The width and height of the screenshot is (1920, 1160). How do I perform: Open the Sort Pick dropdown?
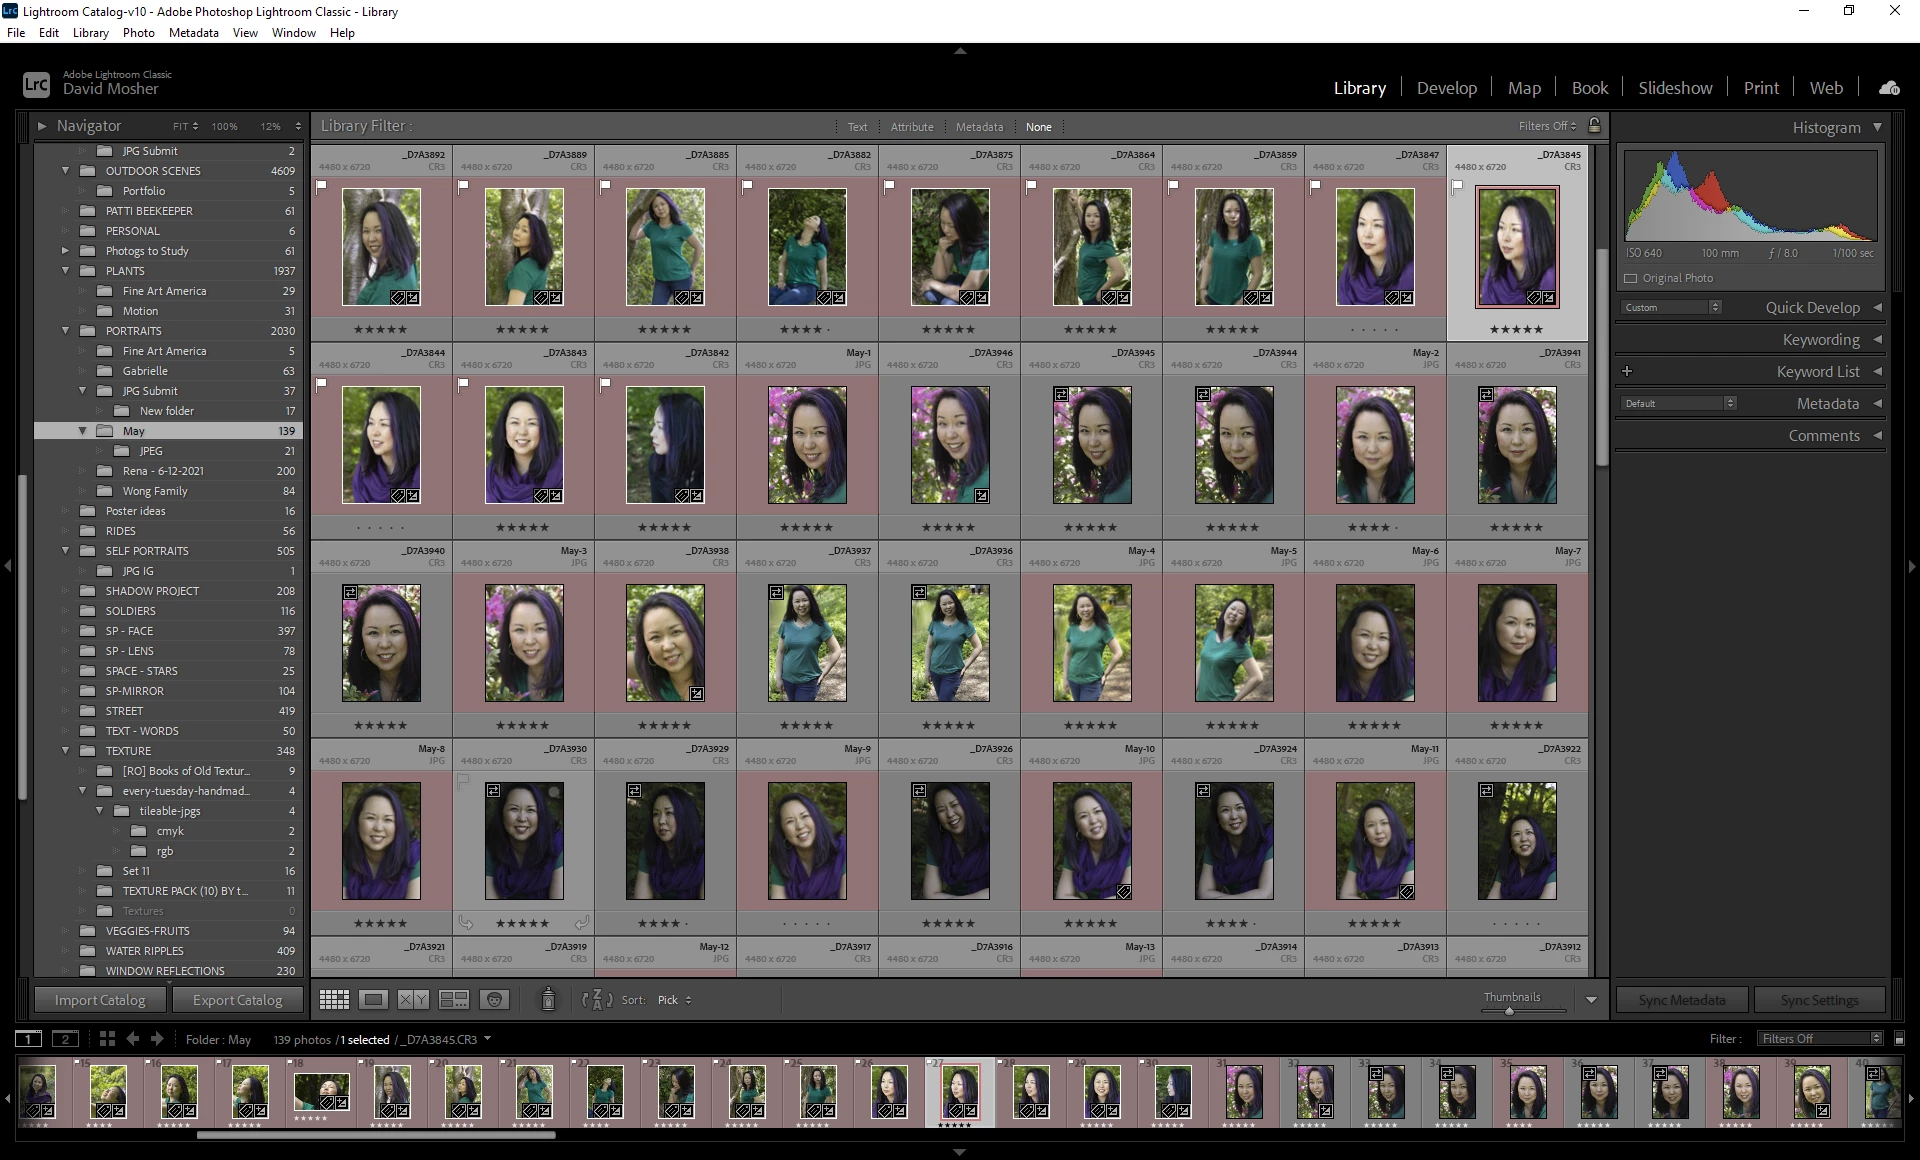[x=674, y=1000]
